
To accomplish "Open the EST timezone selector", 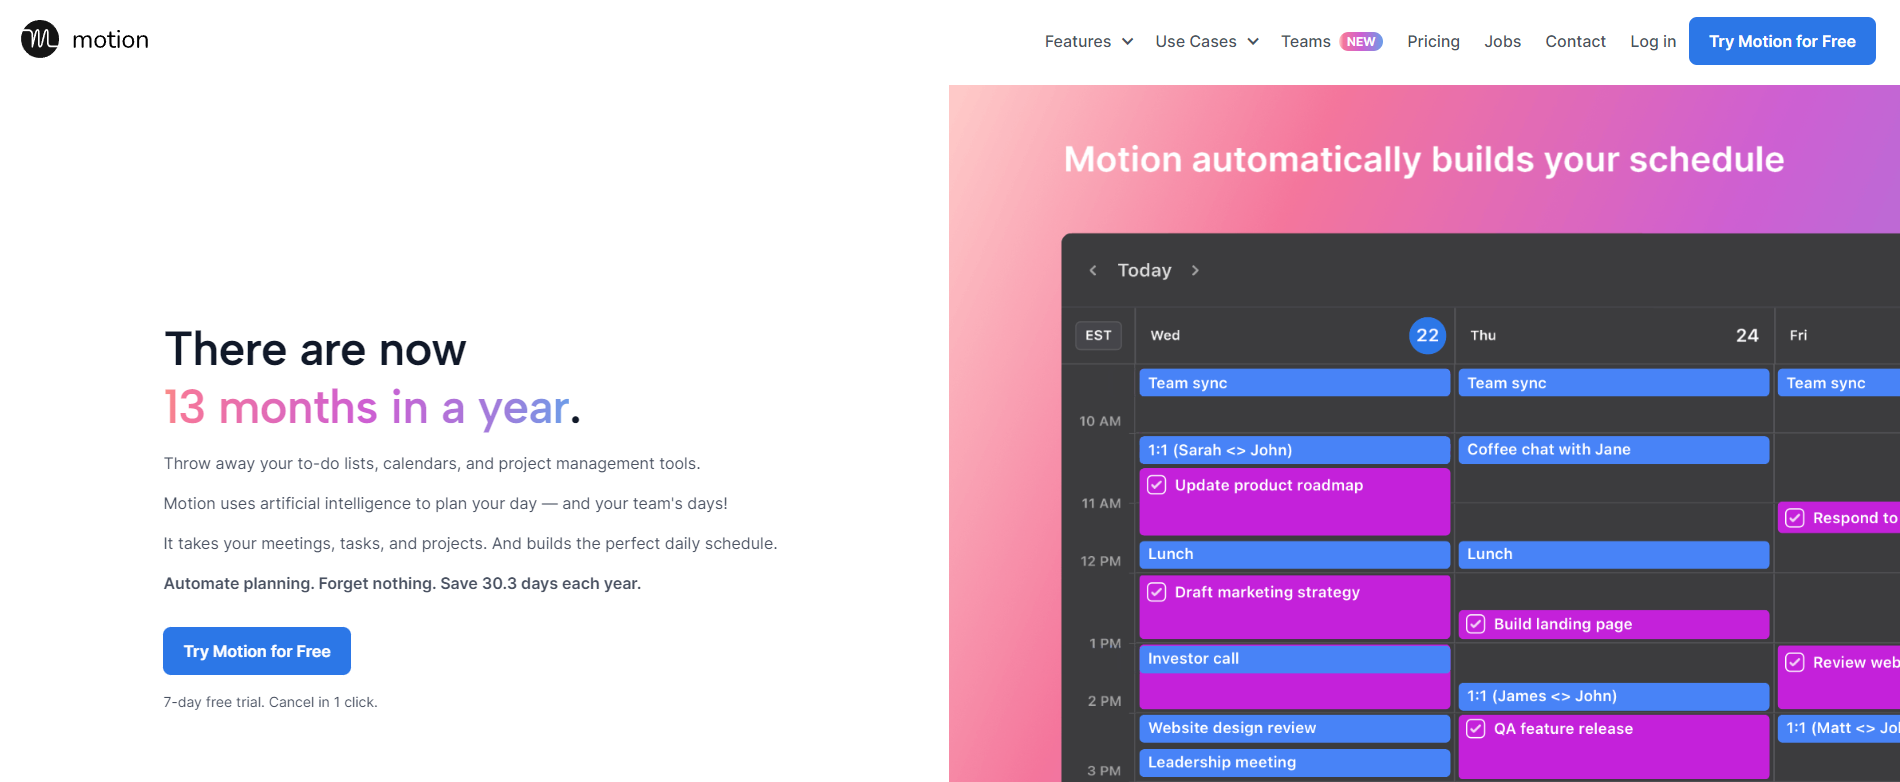I will pos(1098,335).
